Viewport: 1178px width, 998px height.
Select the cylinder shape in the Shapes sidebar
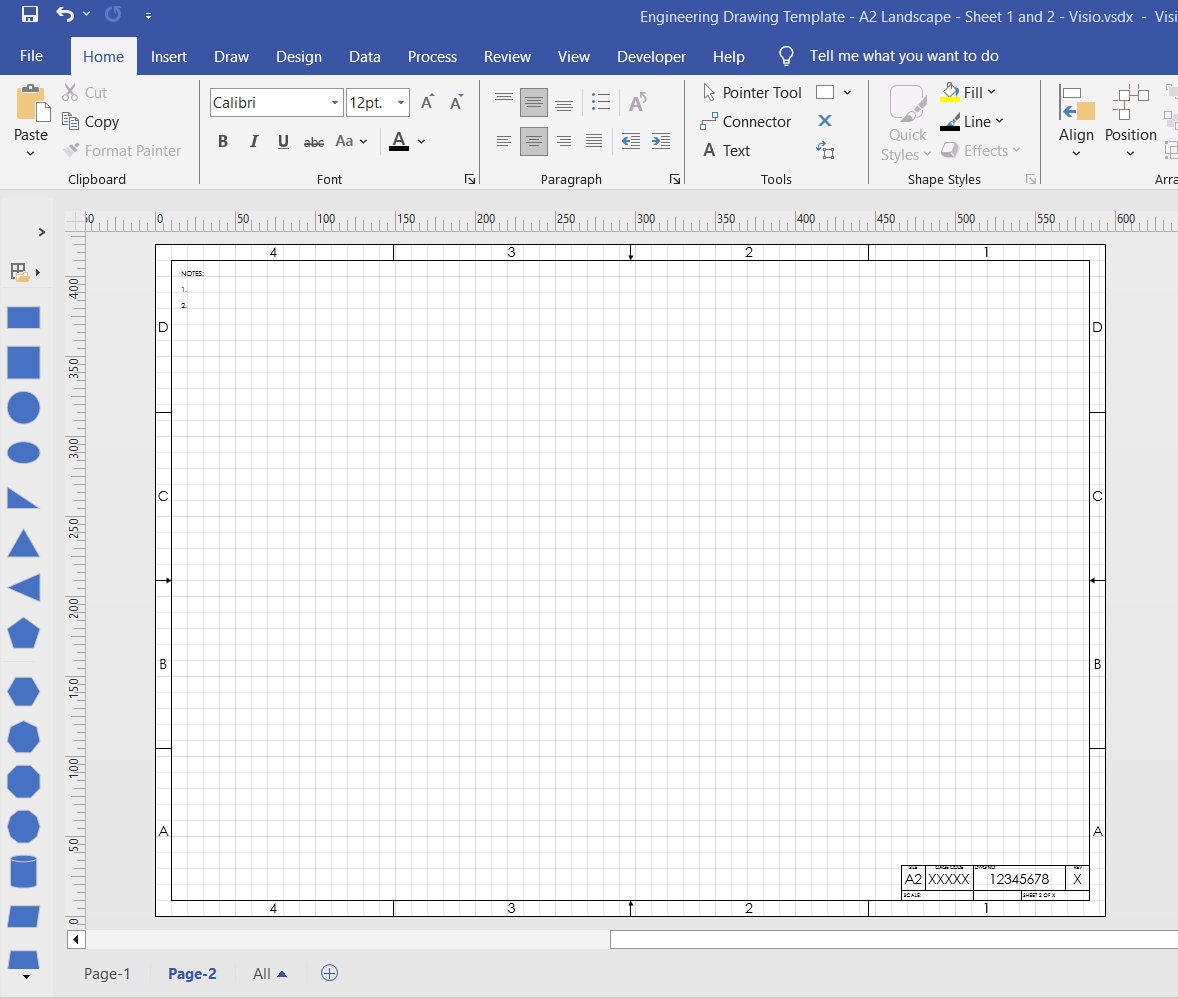[23, 871]
